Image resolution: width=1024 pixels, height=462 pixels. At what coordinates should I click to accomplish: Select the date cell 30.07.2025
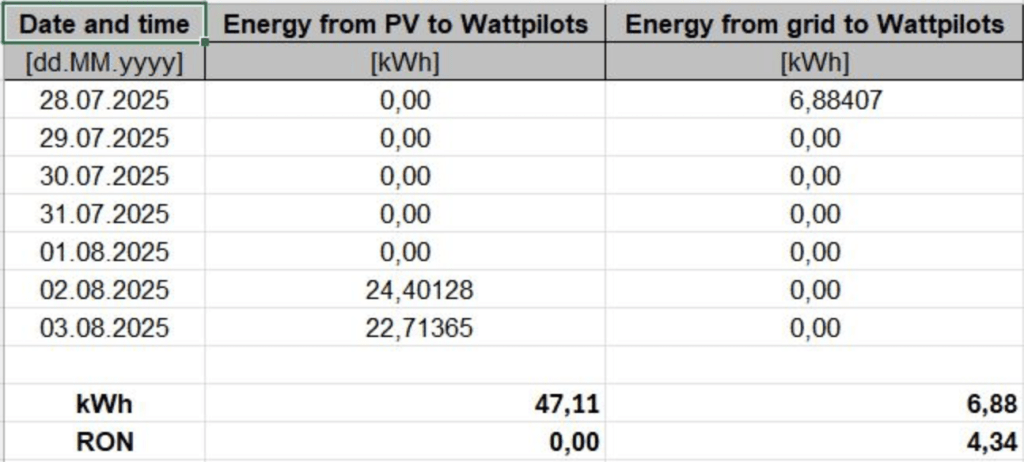point(104,176)
